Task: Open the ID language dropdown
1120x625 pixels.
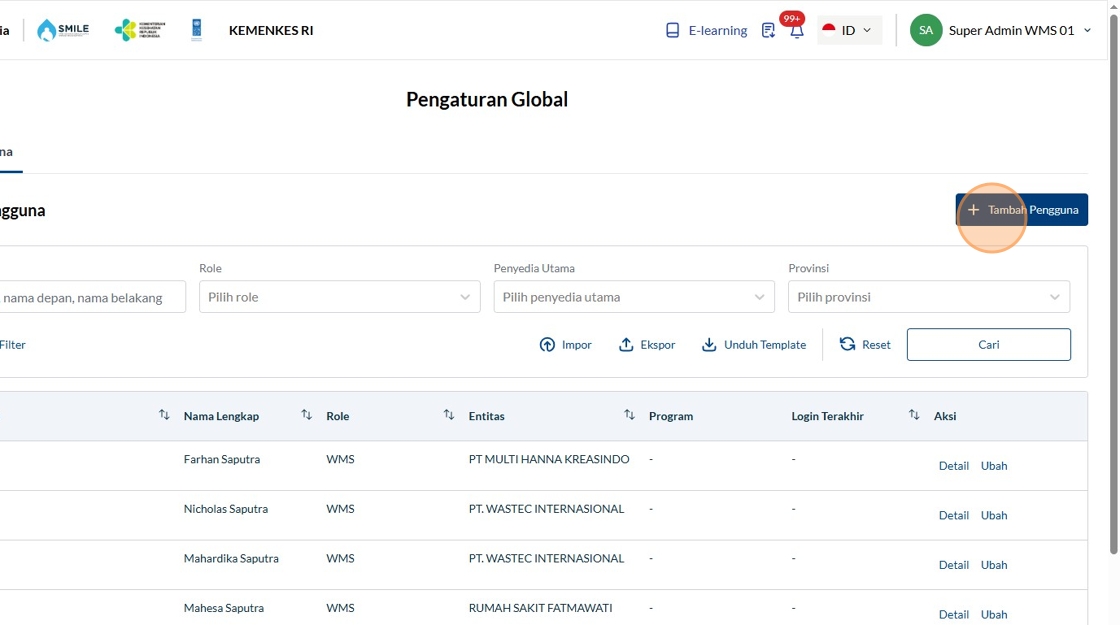Action: [x=849, y=30]
